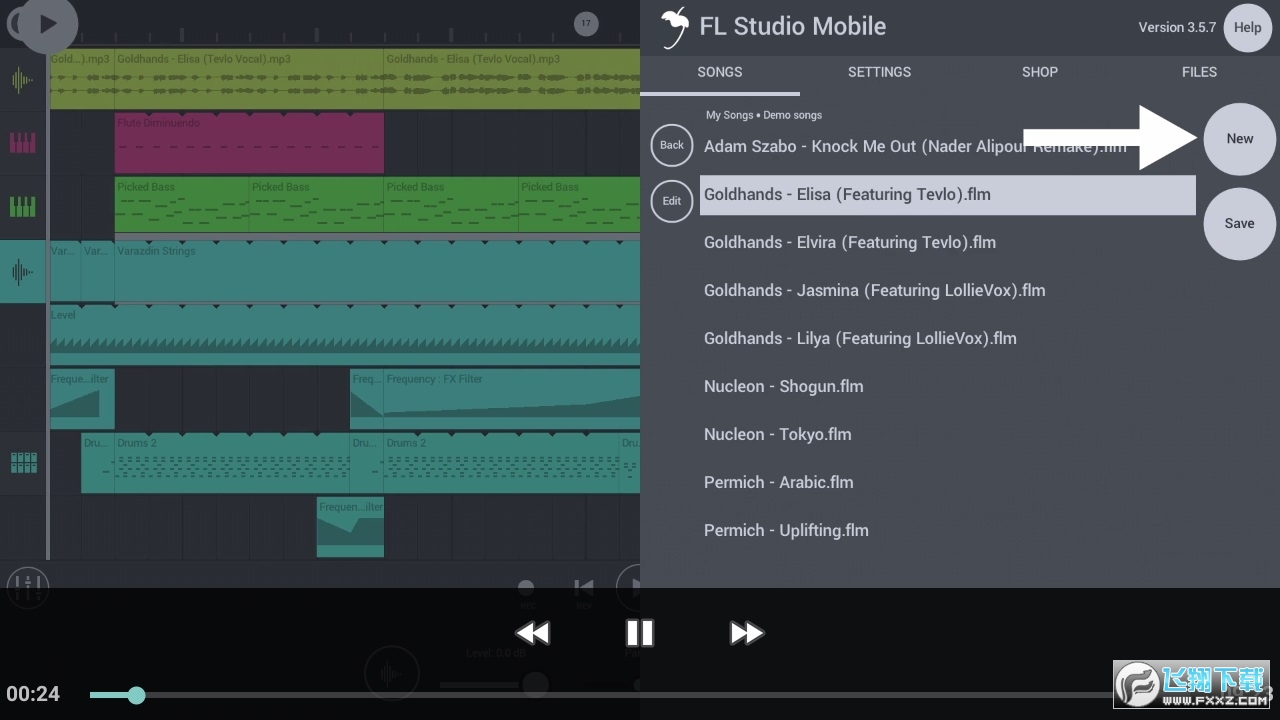Select the Frequency : FX Filter clip
This screenshot has height=720, width=1280.
point(512,399)
